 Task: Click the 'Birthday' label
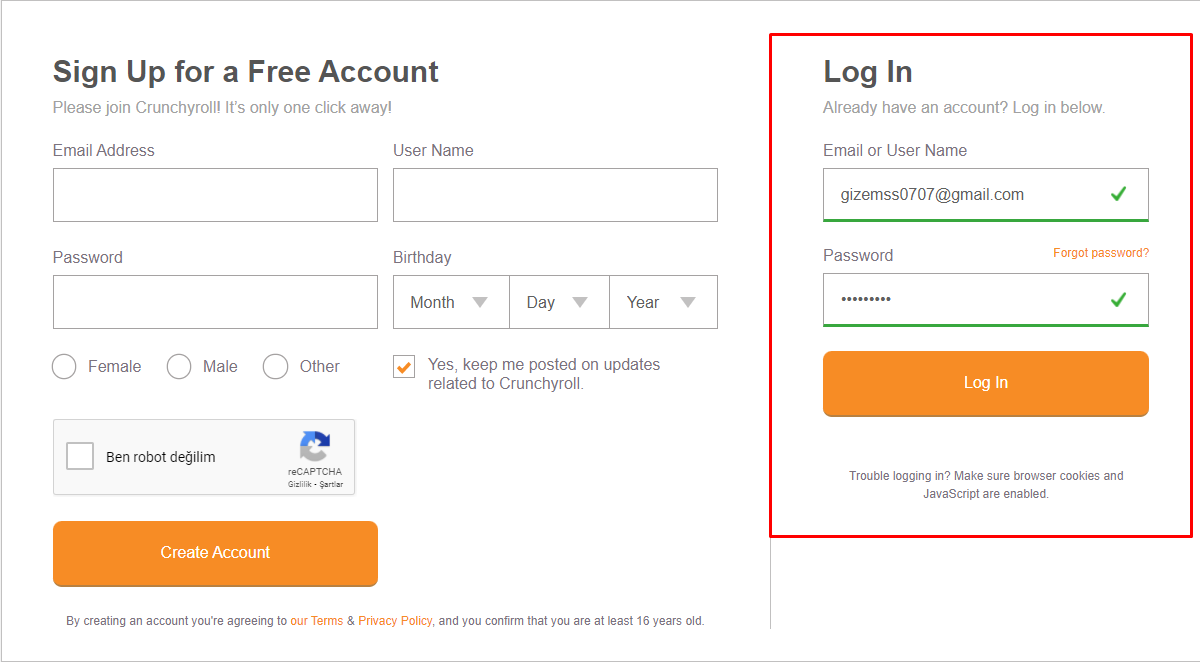(x=422, y=258)
